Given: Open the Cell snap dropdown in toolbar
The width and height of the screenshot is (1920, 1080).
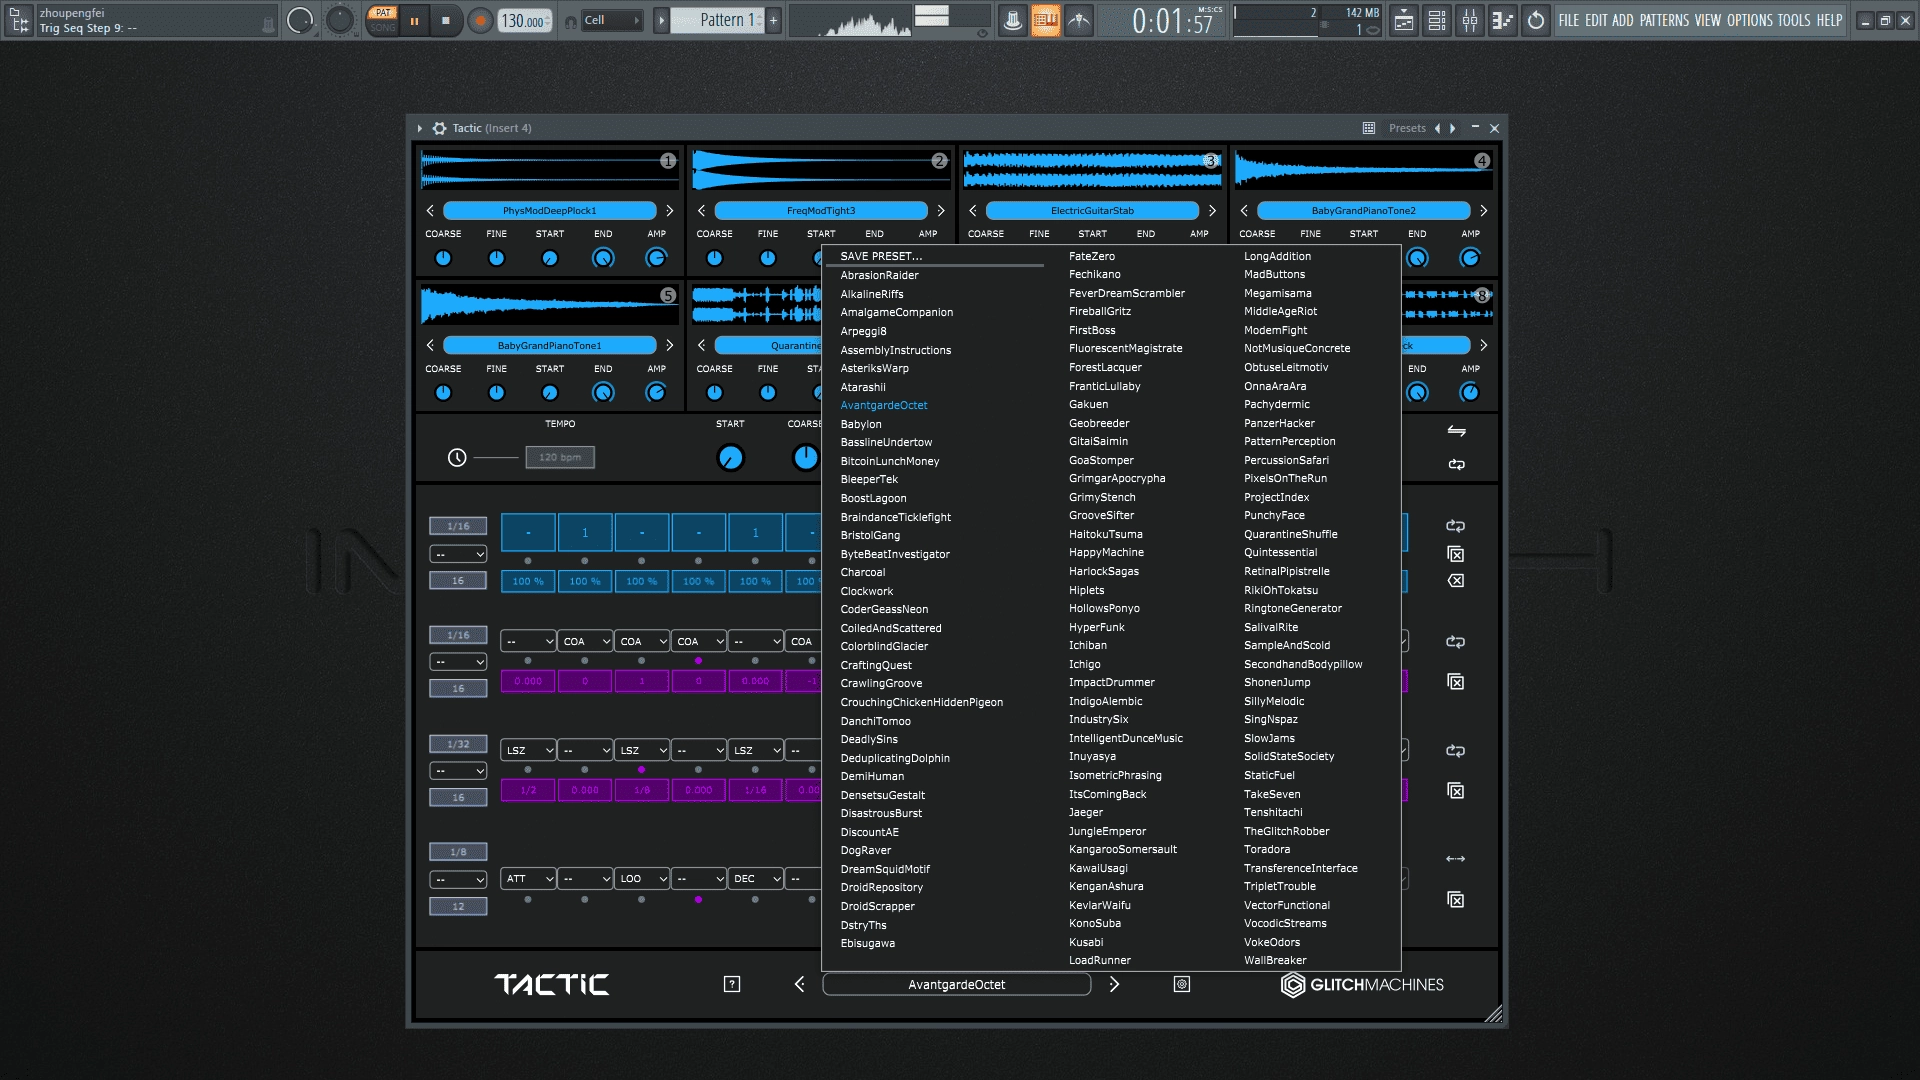Looking at the screenshot, I should click(x=611, y=20).
